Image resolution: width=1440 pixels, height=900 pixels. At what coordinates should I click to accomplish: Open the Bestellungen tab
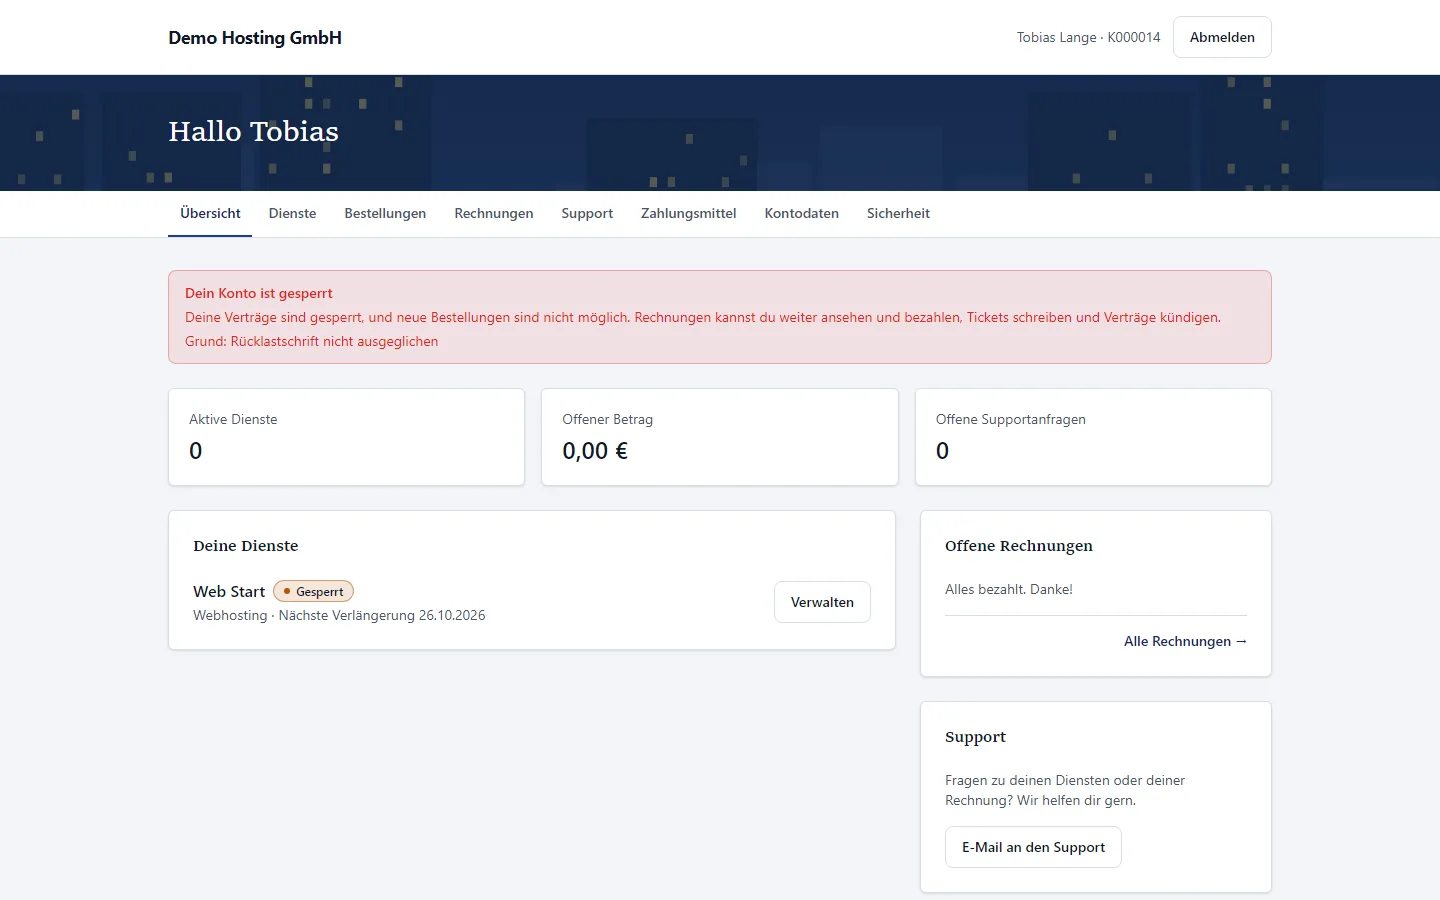tap(385, 213)
